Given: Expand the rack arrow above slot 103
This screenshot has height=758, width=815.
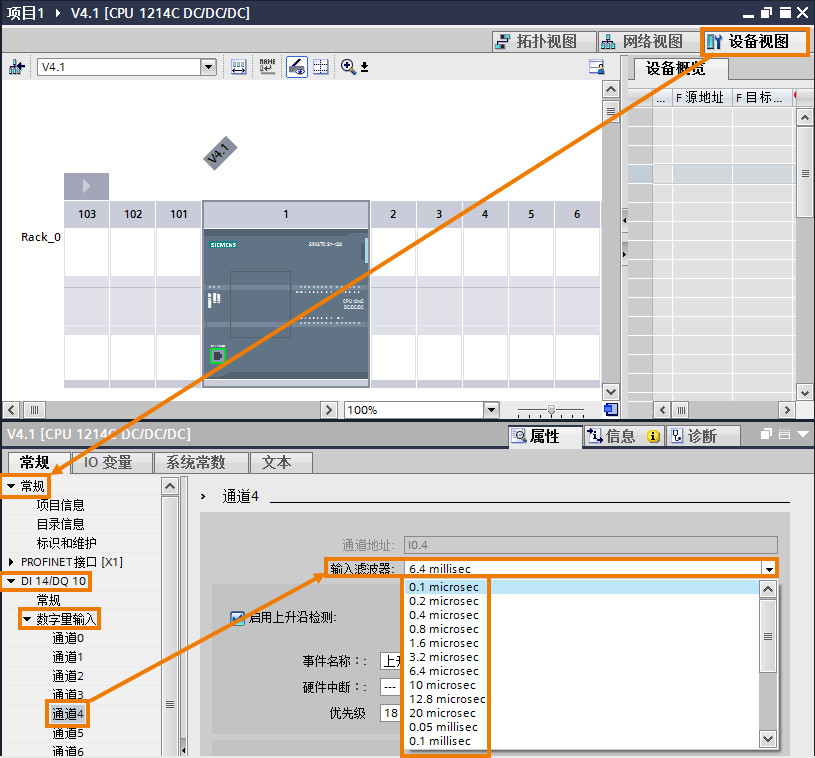Looking at the screenshot, I should 86,186.
